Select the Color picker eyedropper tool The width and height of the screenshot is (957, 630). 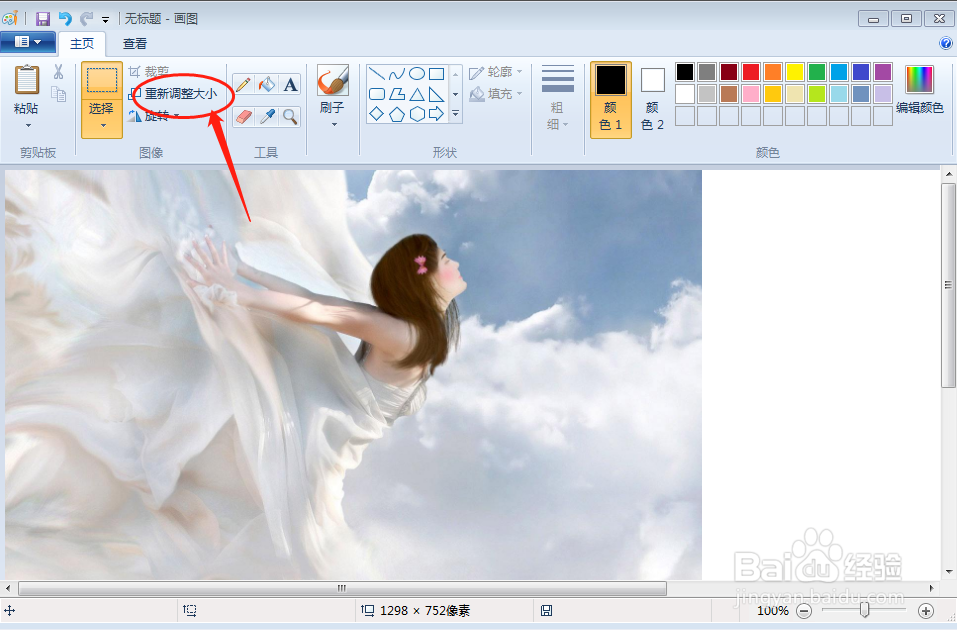pyautogui.click(x=267, y=116)
